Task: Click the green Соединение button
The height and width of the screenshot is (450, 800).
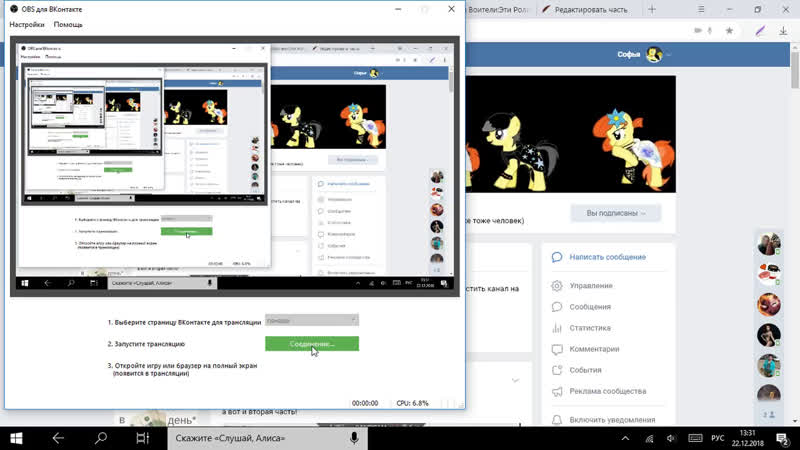Action: coord(312,344)
